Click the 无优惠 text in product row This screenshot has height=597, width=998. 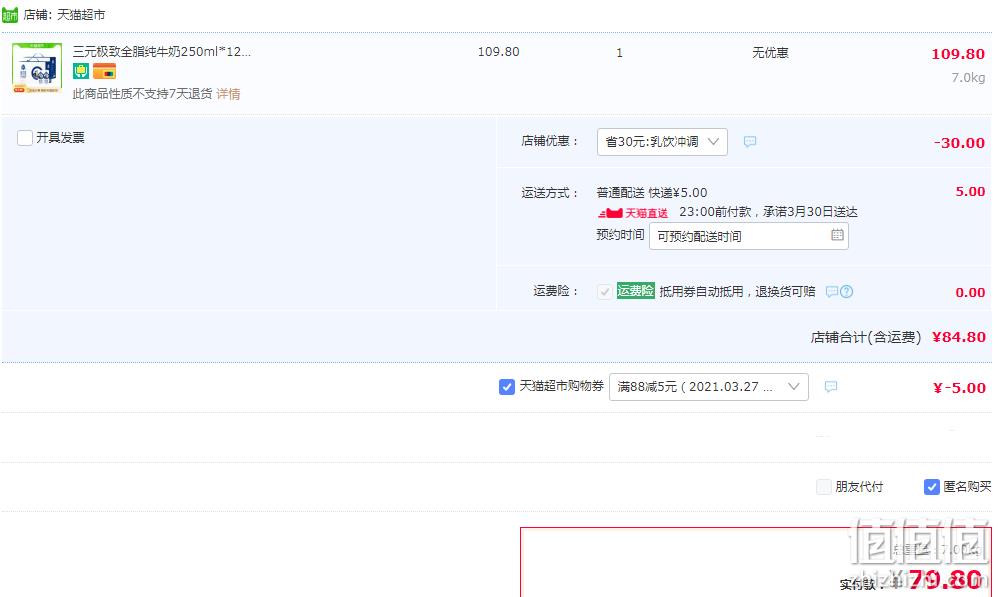770,52
